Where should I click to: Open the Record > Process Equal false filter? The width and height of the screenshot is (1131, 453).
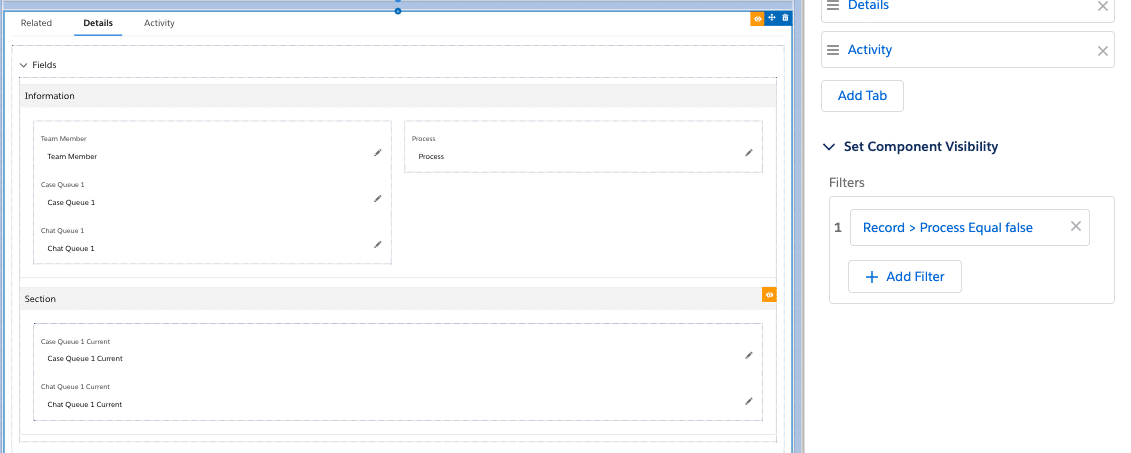tap(948, 228)
